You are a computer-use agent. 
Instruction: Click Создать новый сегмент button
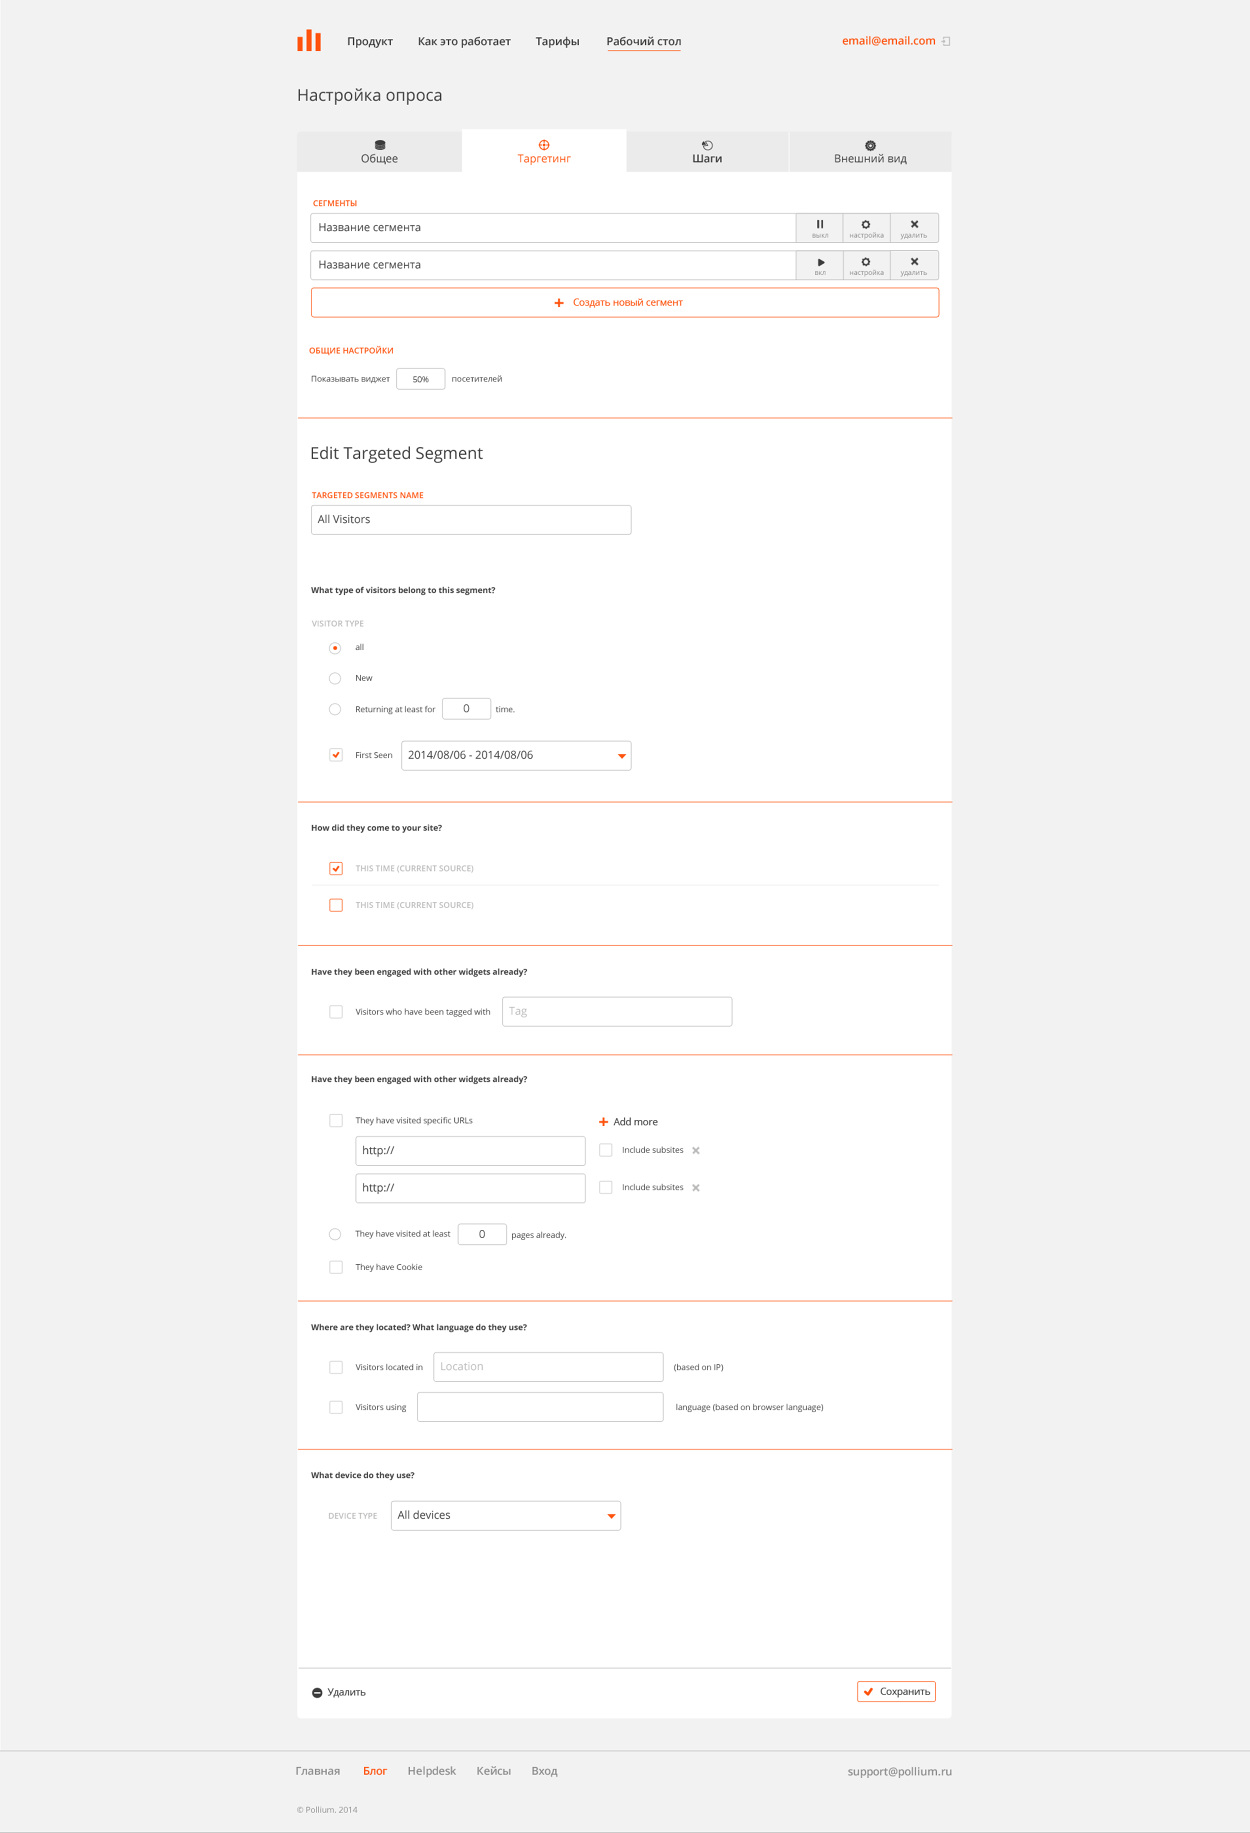[x=624, y=303]
